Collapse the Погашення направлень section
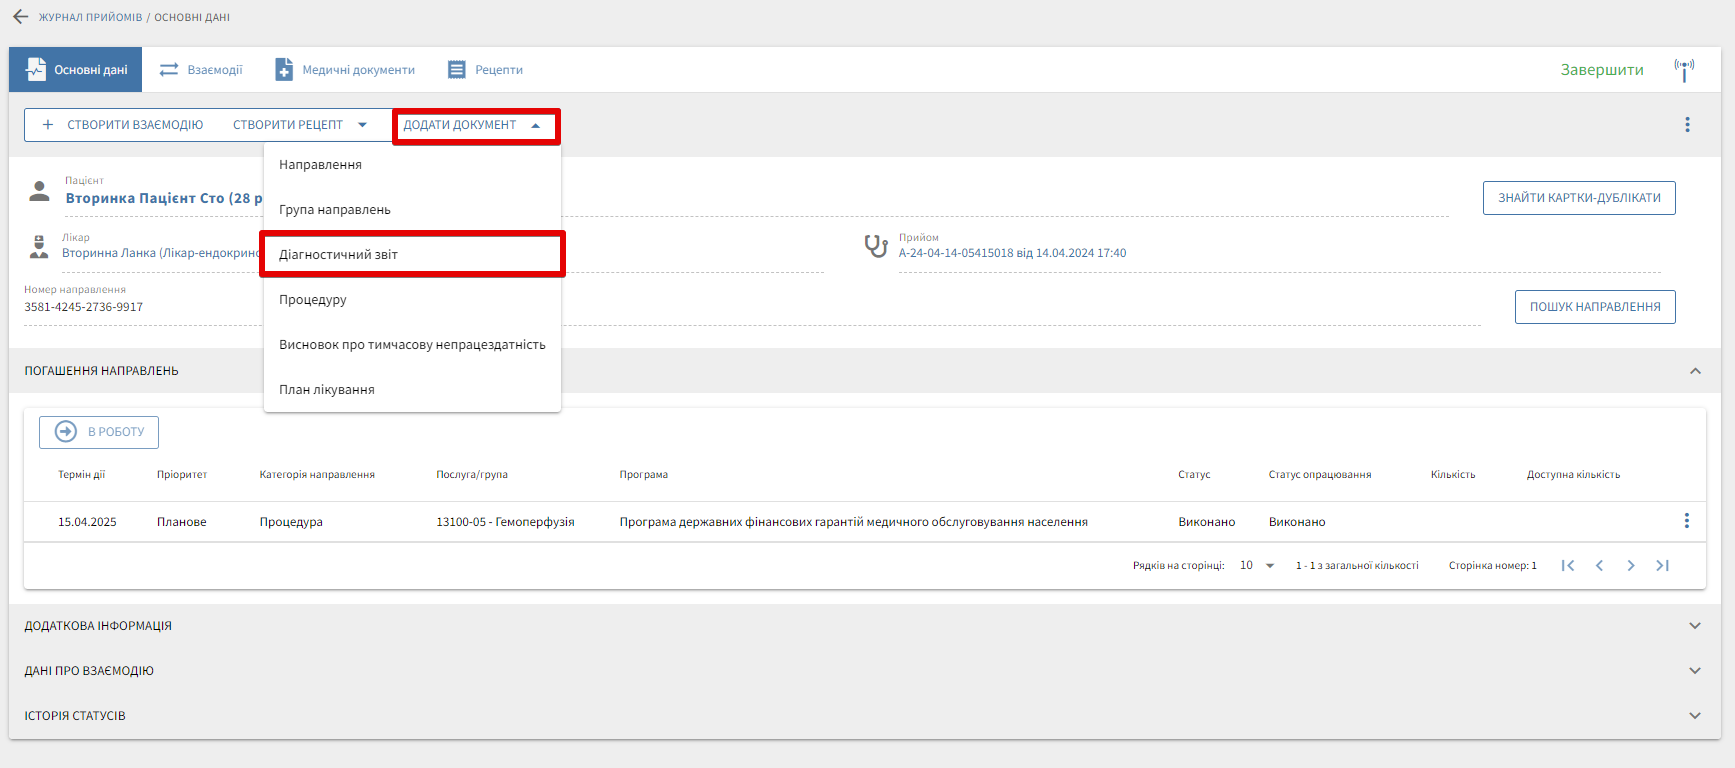The height and width of the screenshot is (768, 1735). (1695, 371)
